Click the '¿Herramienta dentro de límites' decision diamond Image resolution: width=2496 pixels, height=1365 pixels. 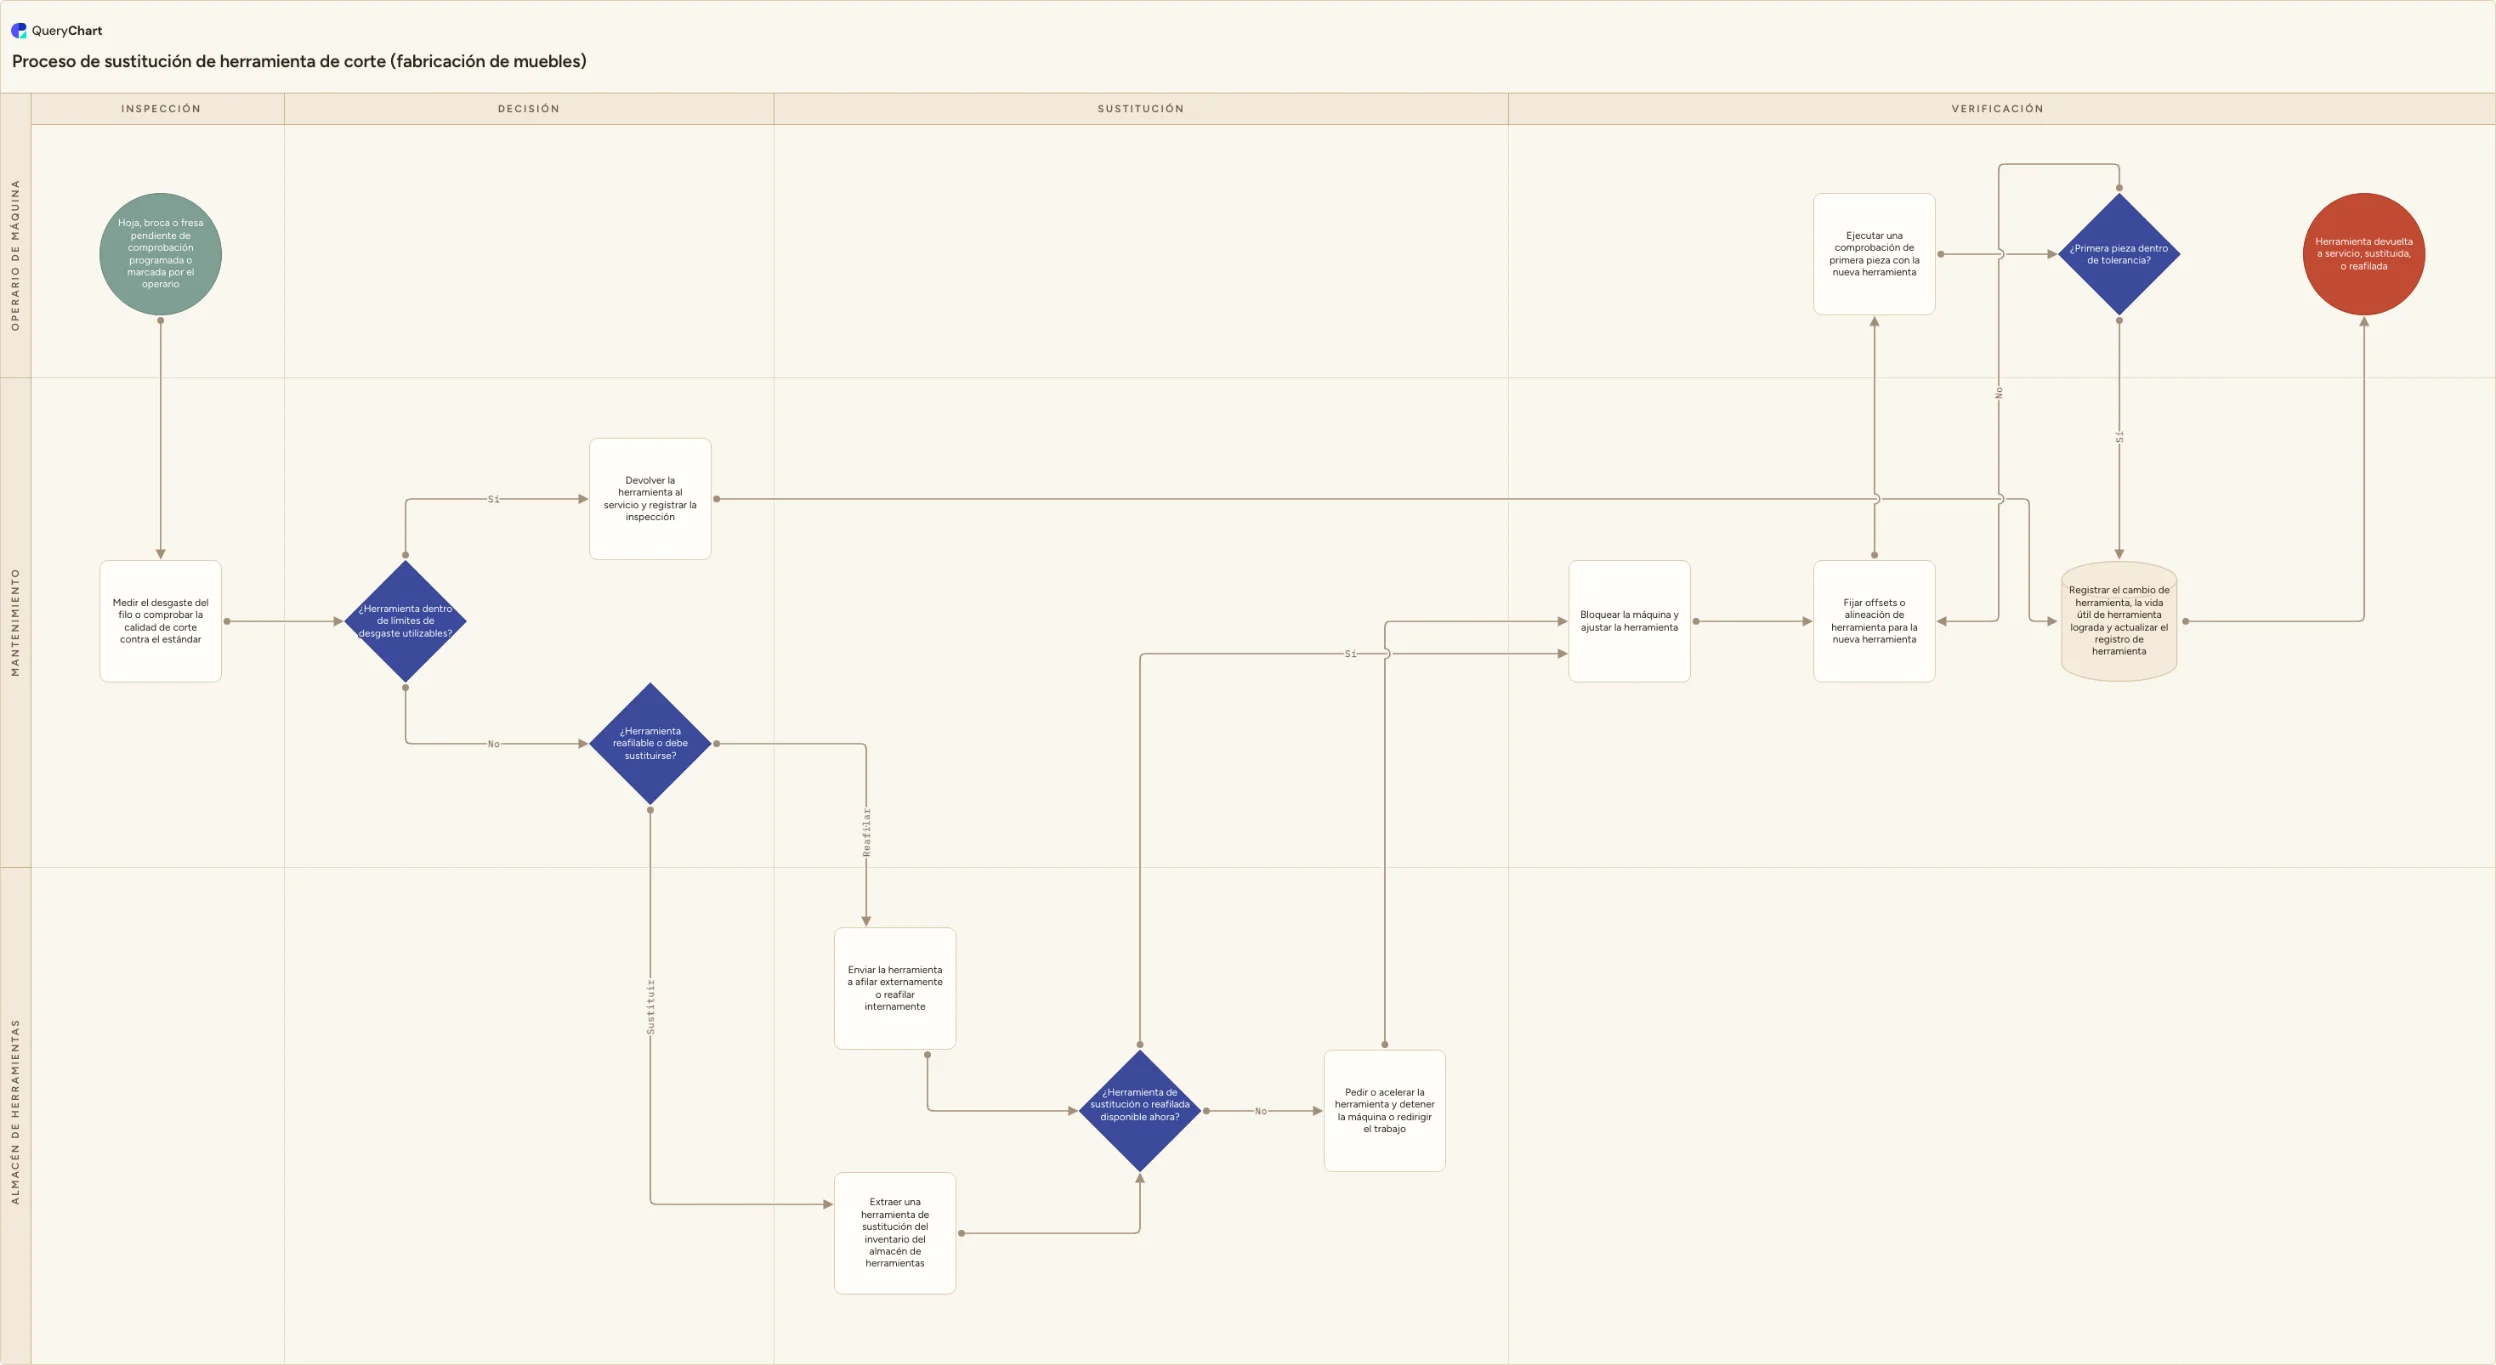click(405, 621)
